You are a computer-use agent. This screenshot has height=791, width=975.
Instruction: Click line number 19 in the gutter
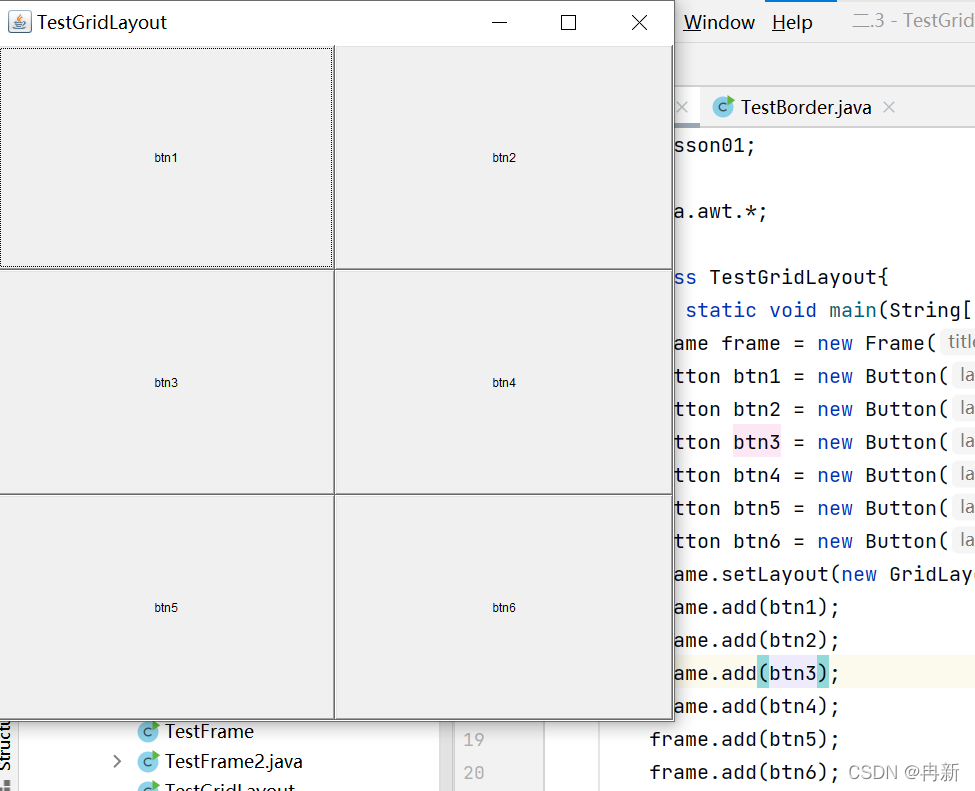474,739
